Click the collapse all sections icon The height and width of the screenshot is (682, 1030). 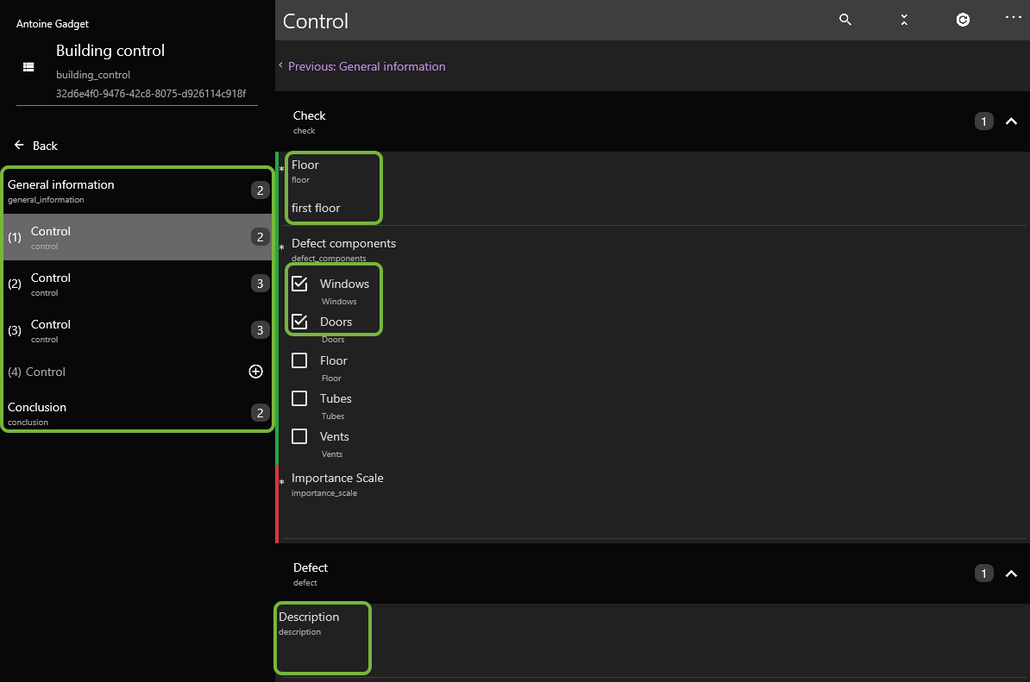click(x=904, y=20)
